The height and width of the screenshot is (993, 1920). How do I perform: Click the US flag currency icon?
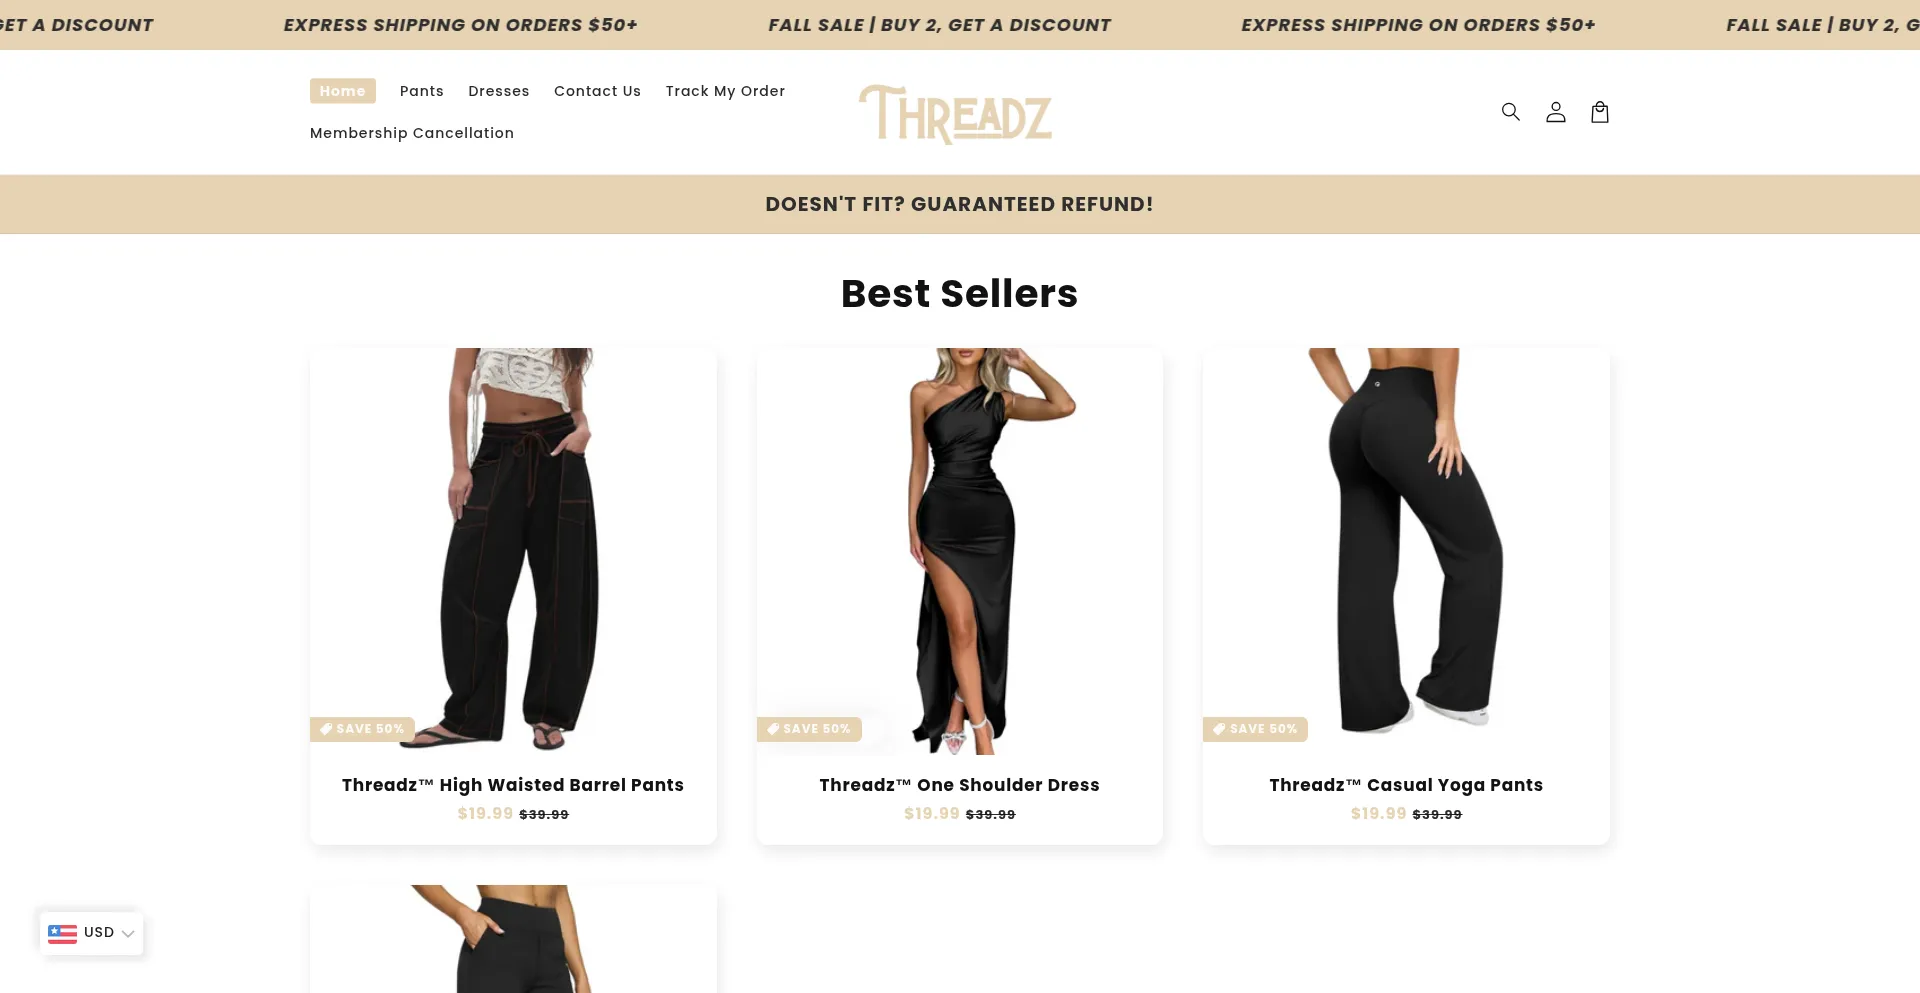click(x=62, y=933)
